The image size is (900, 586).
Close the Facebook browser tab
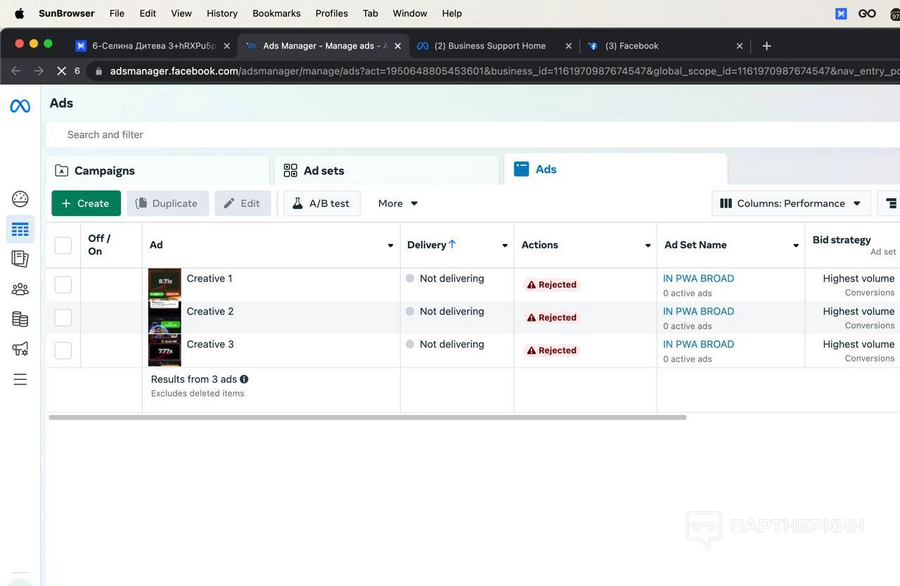pyautogui.click(x=739, y=46)
